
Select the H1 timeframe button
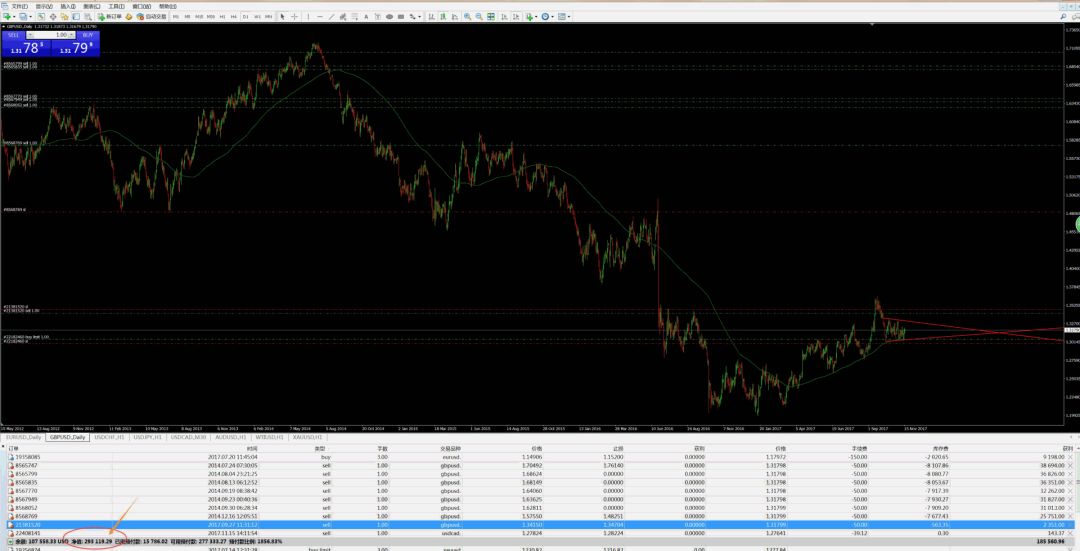222,17
